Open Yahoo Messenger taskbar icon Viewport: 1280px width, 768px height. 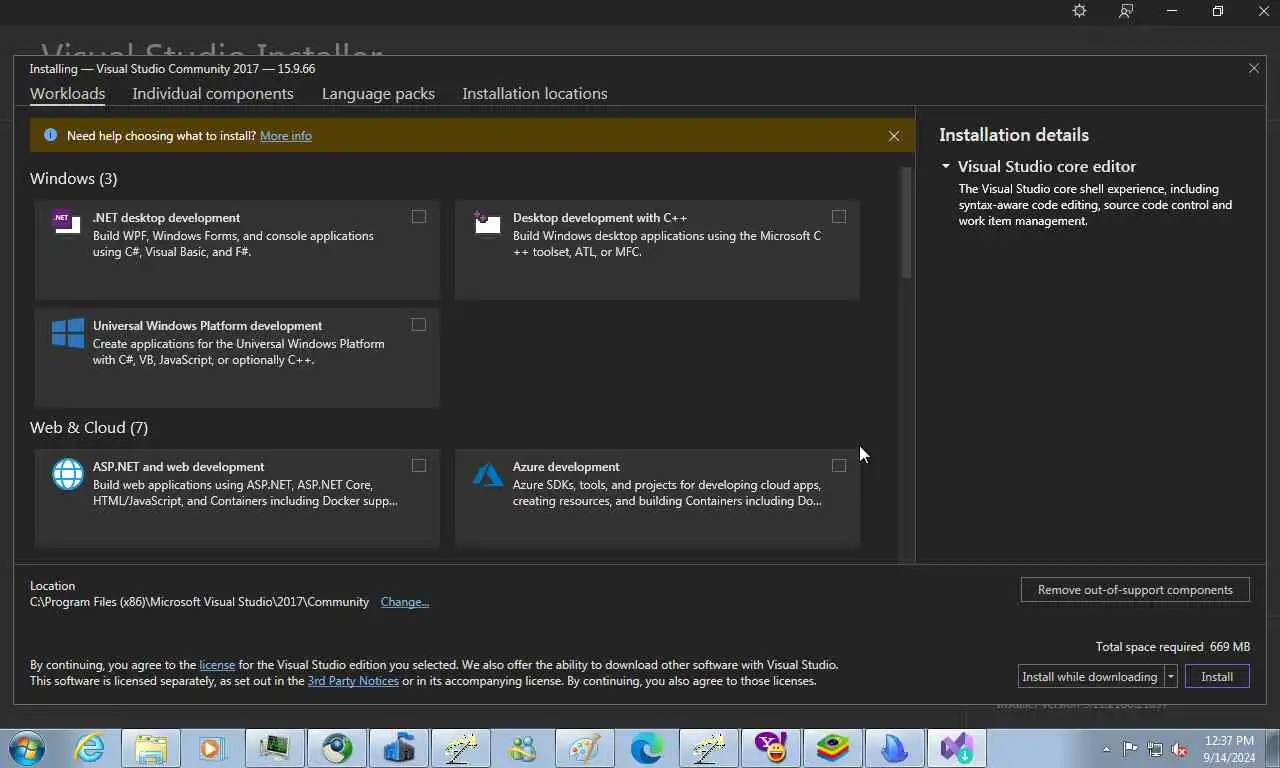pyautogui.click(x=770, y=748)
